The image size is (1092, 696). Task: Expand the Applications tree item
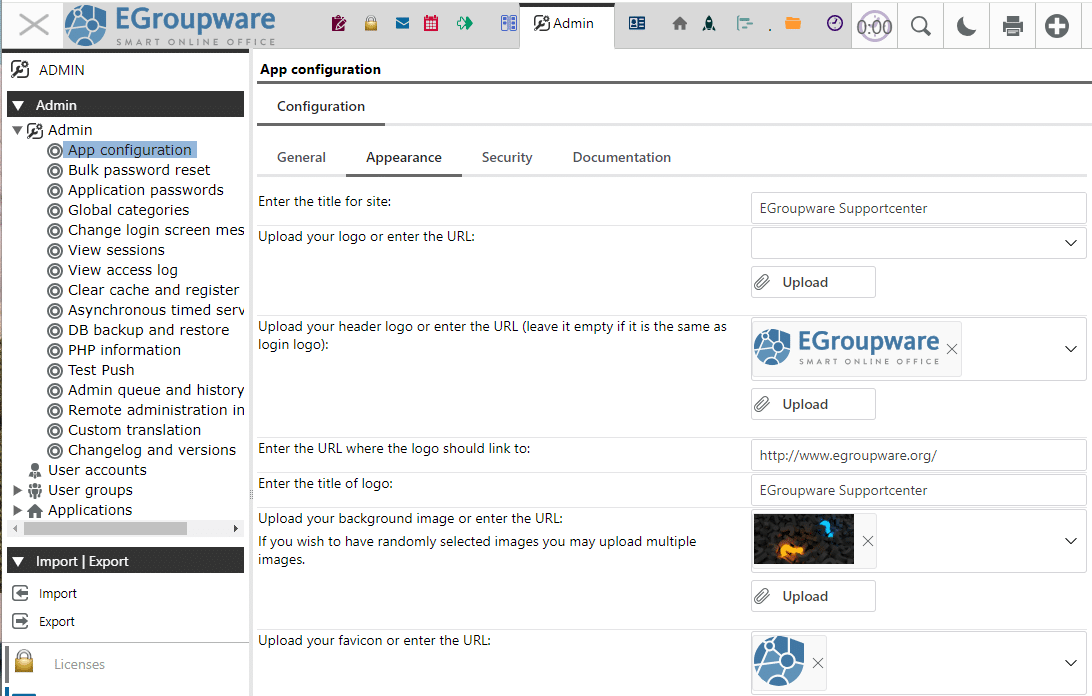16,510
